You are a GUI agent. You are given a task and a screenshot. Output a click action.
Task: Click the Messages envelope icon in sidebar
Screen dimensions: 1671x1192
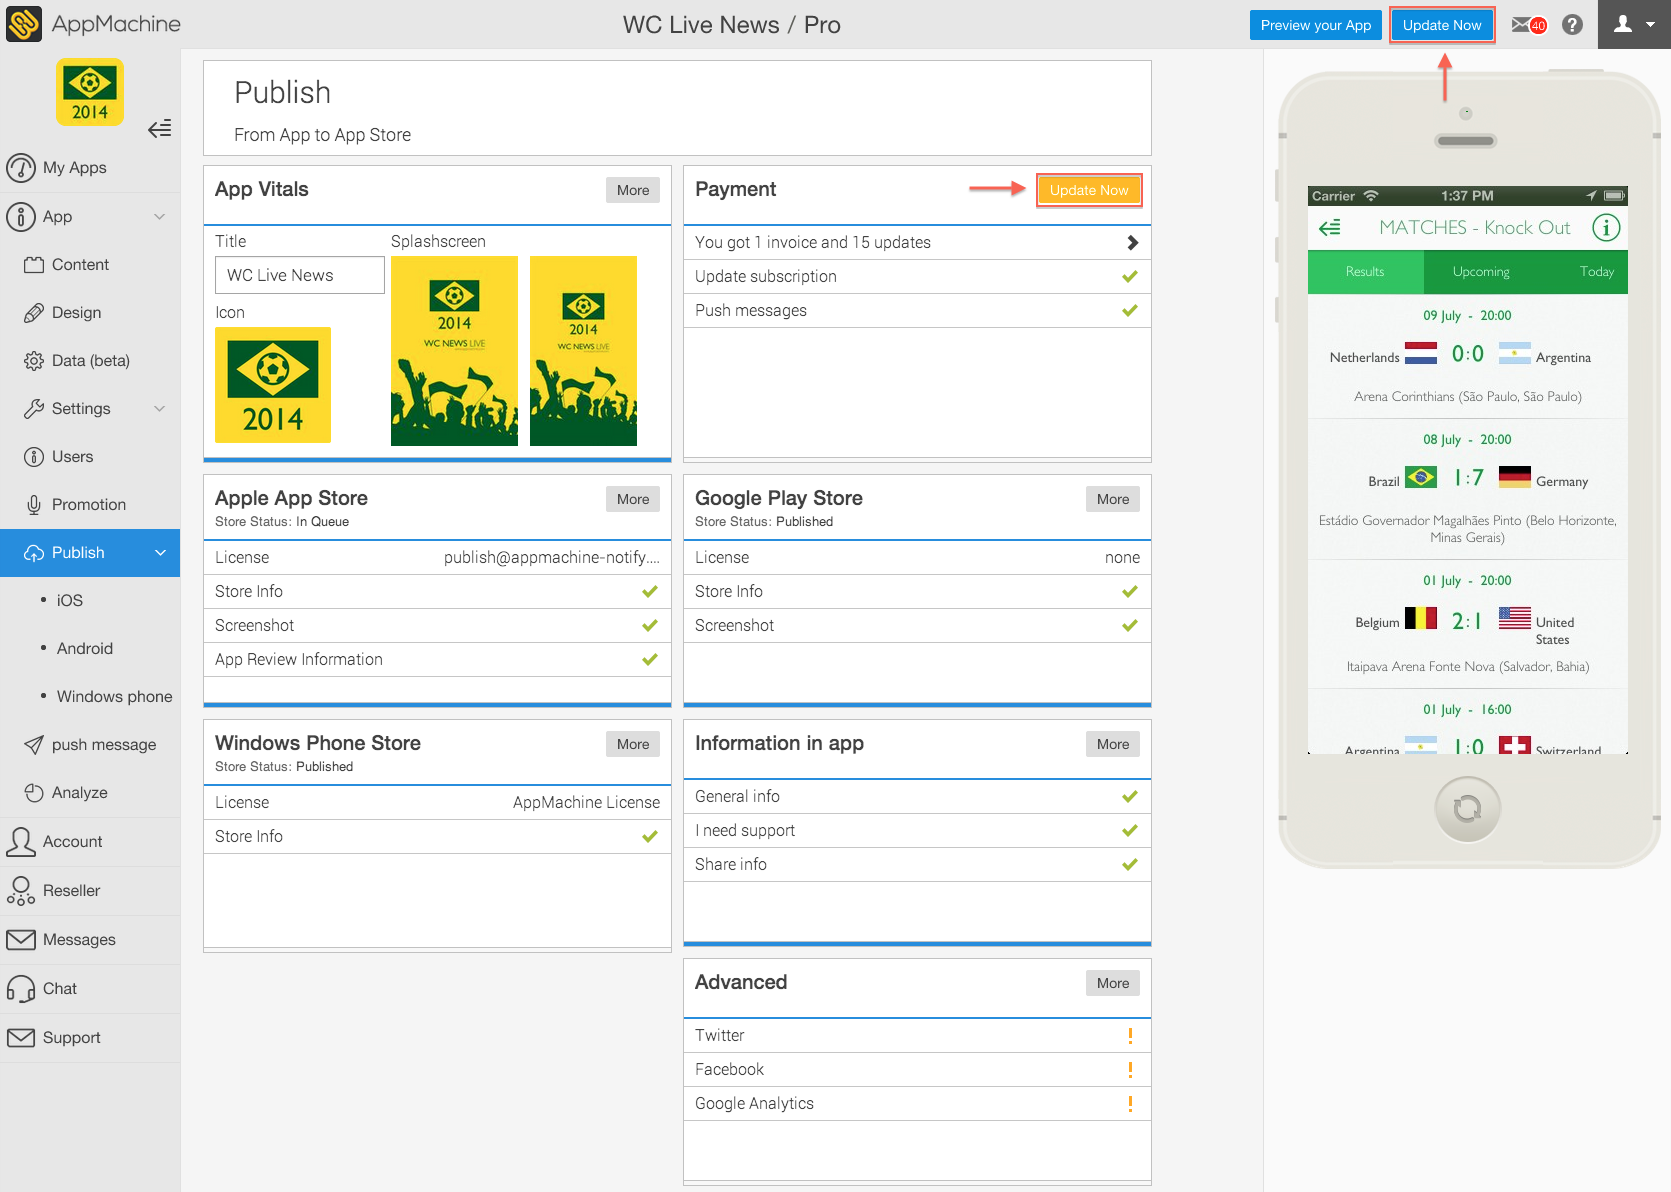[x=21, y=940]
